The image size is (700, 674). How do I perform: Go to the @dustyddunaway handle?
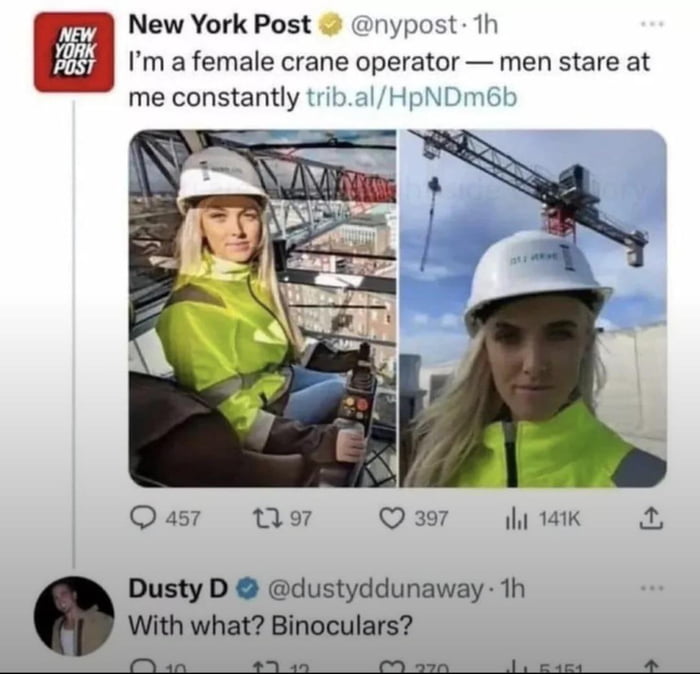coord(375,589)
